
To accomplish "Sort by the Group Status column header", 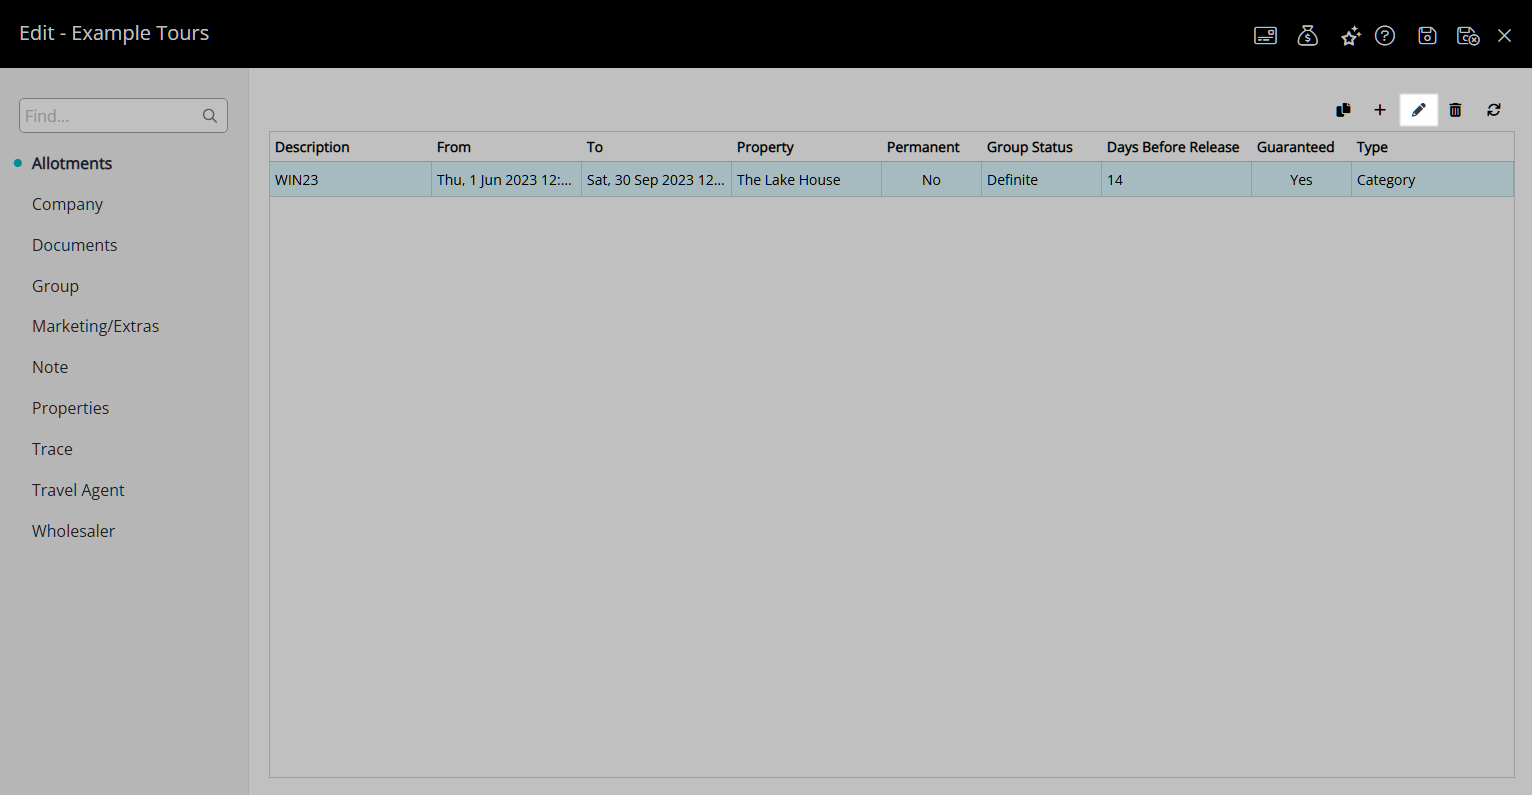I will click(x=1041, y=147).
